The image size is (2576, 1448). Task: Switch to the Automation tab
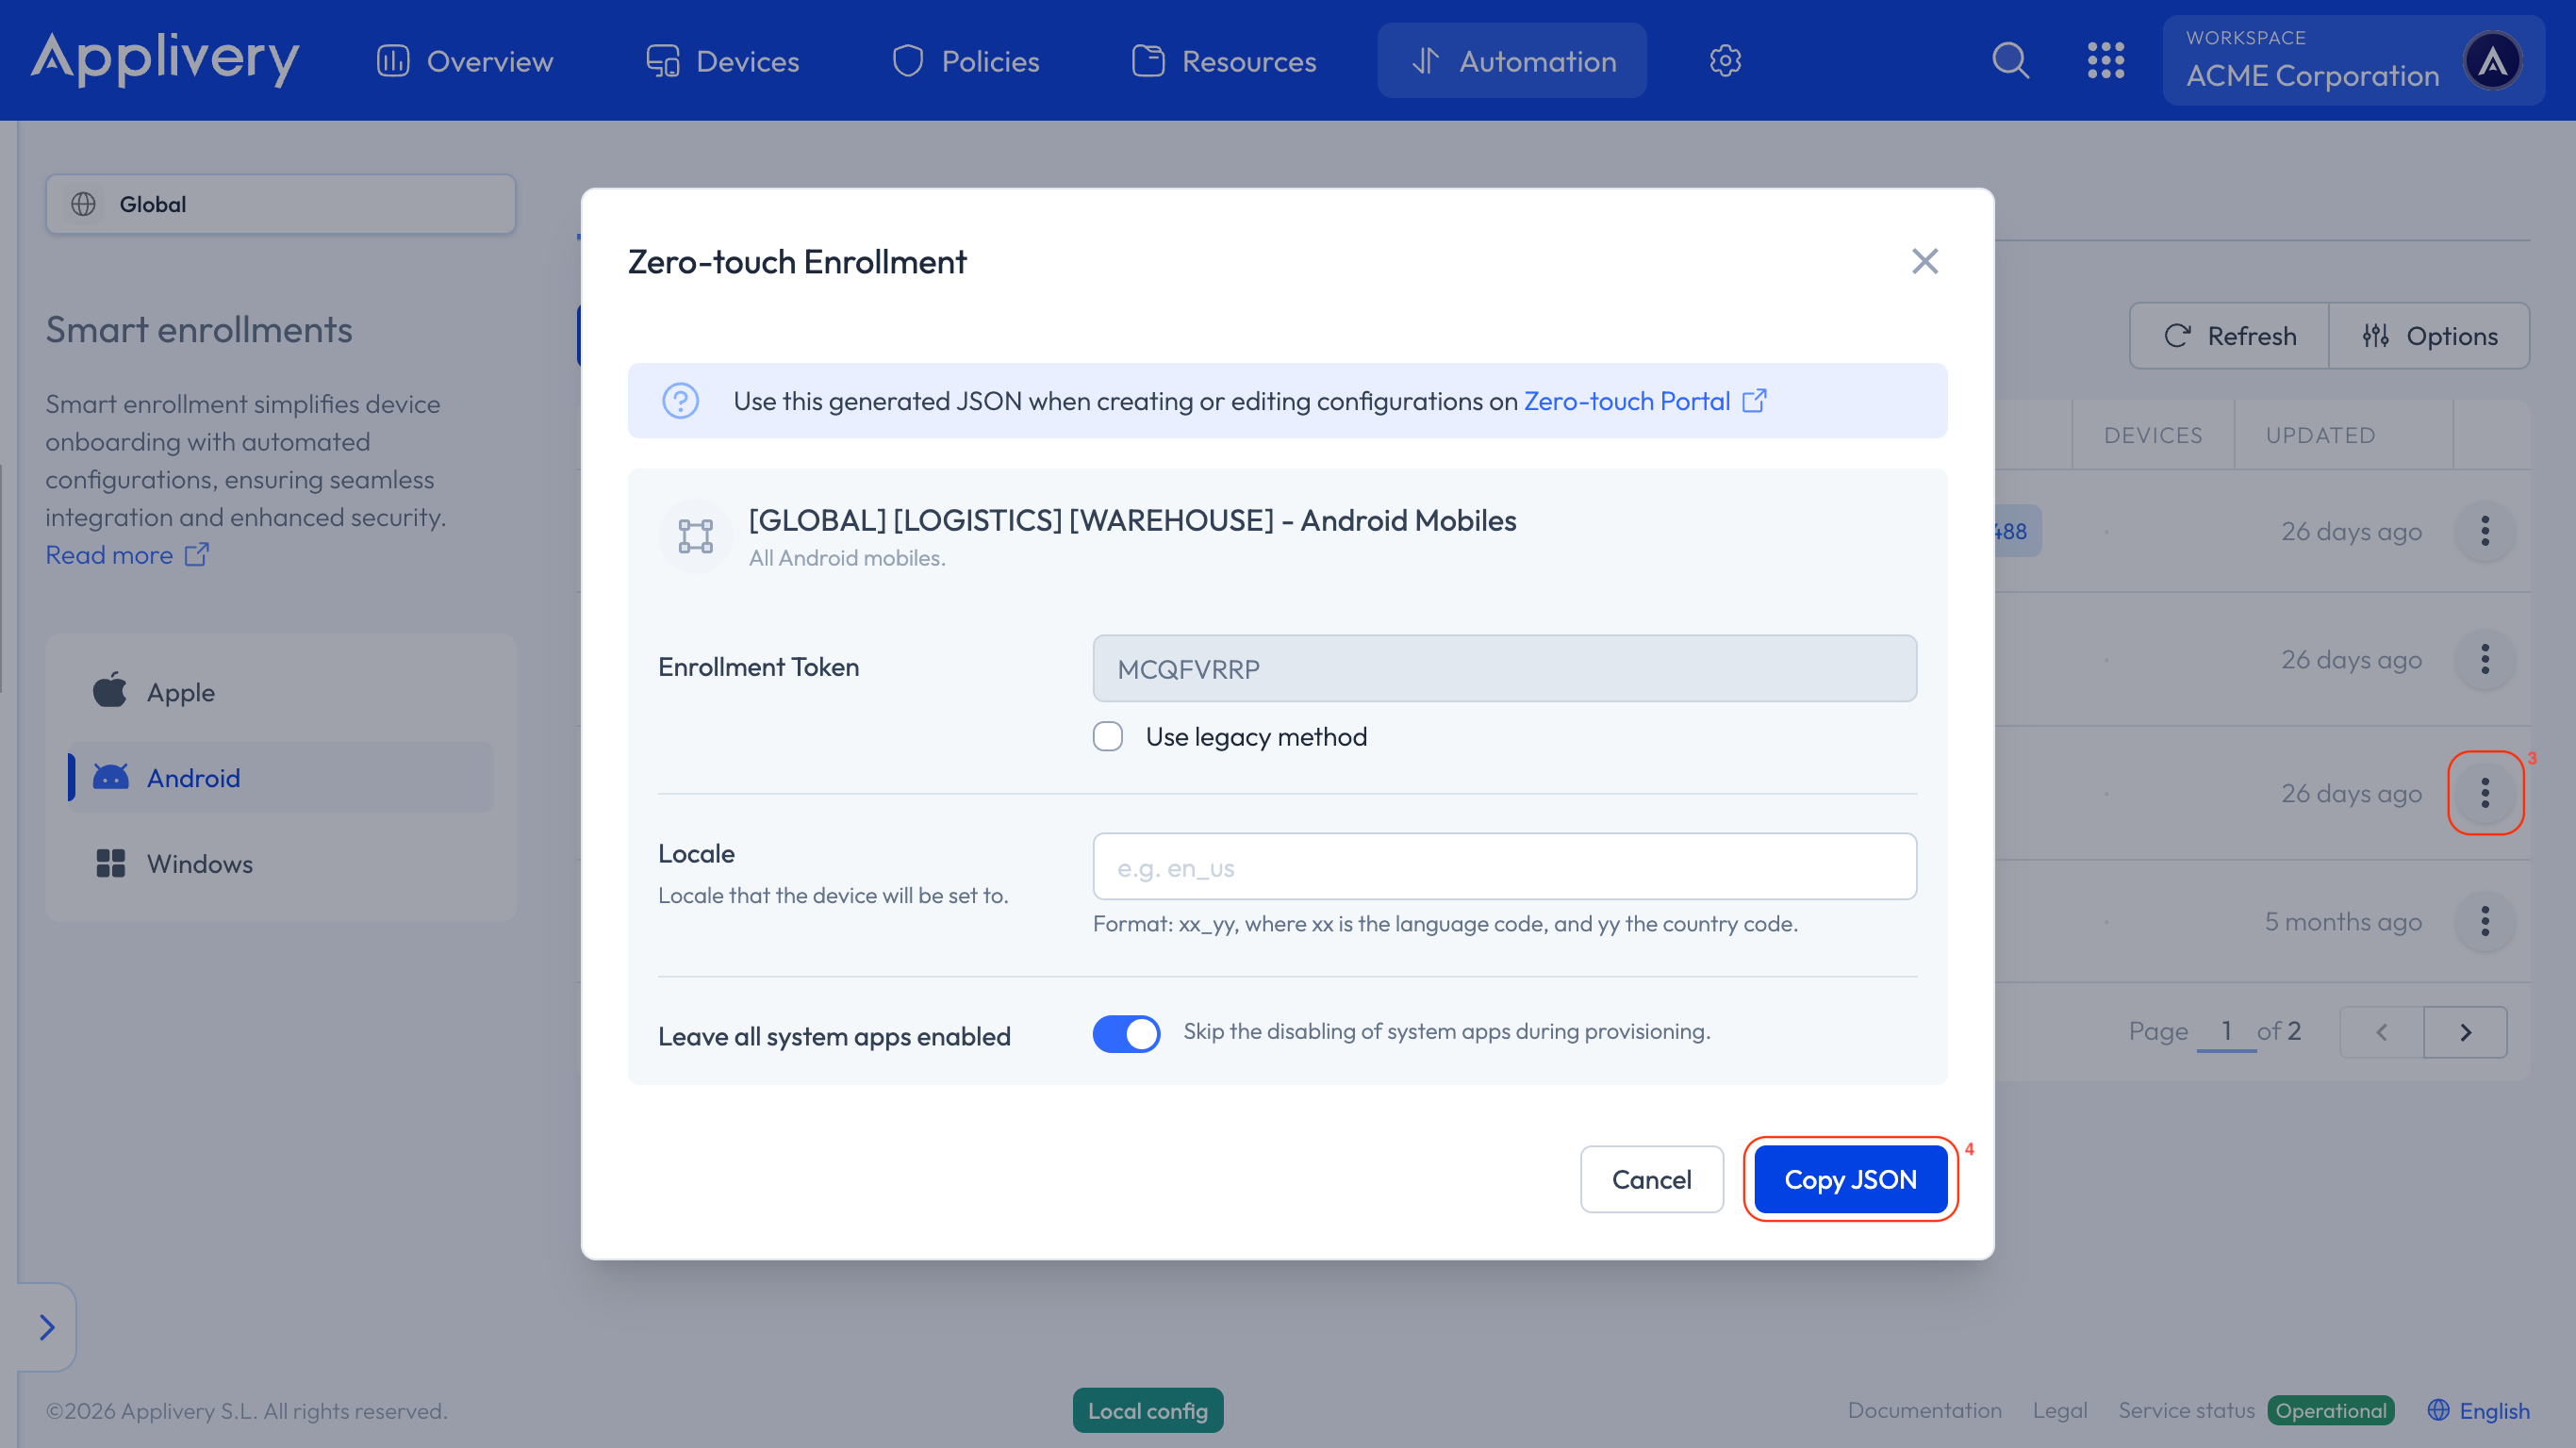[x=1511, y=60]
